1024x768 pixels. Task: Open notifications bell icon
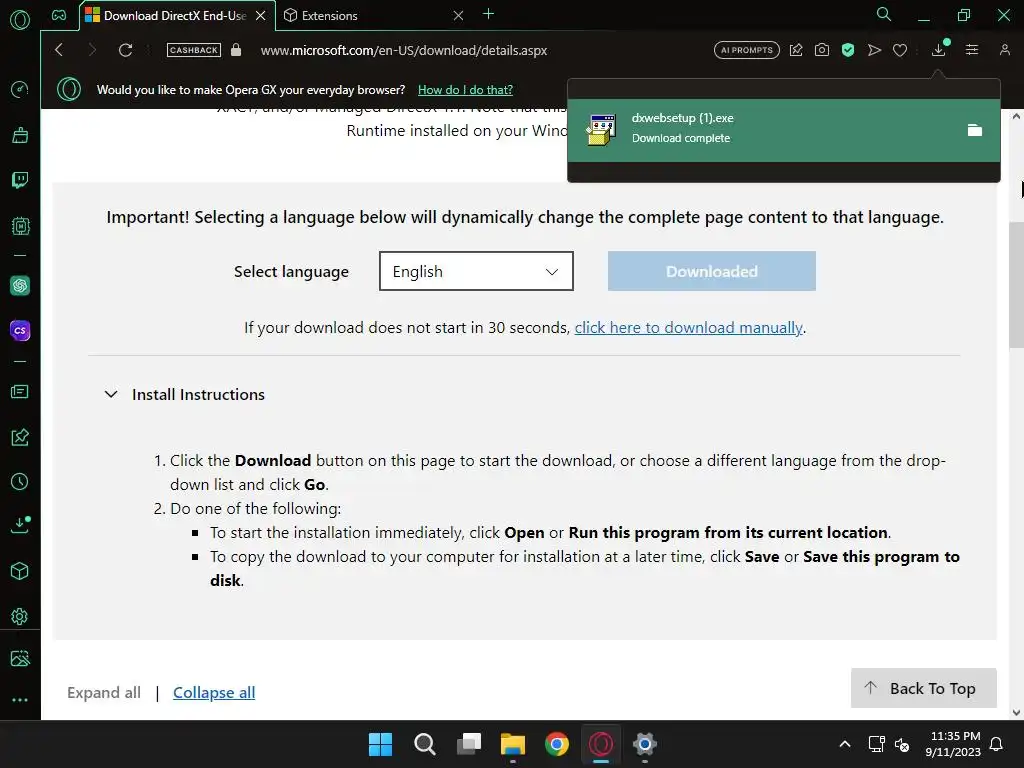tap(997, 744)
